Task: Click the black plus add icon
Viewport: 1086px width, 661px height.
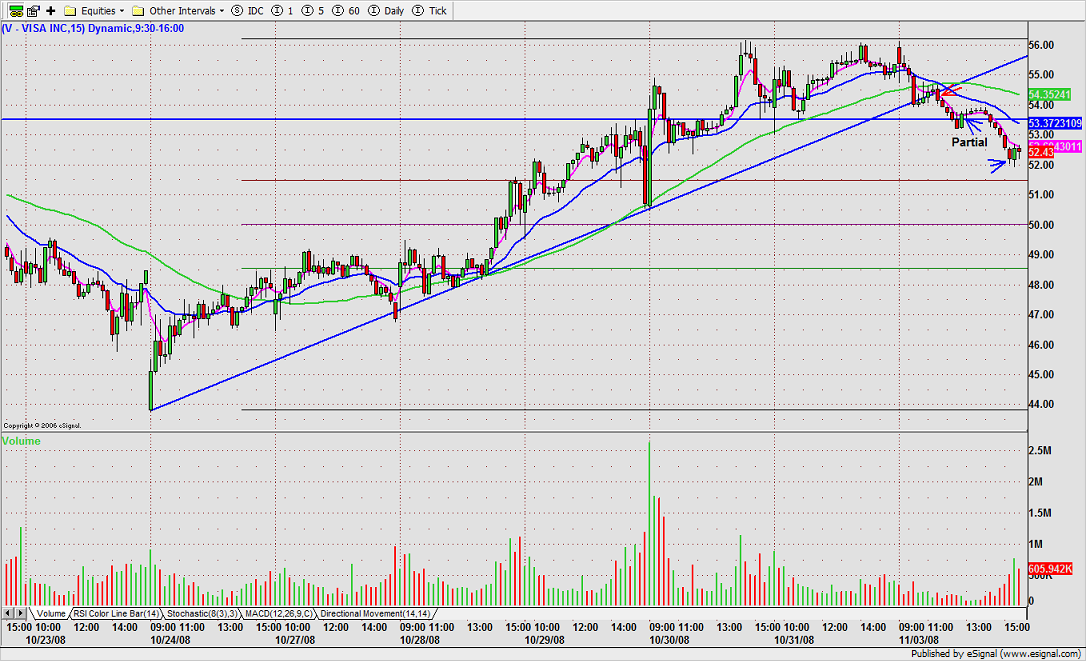Action: coord(51,10)
